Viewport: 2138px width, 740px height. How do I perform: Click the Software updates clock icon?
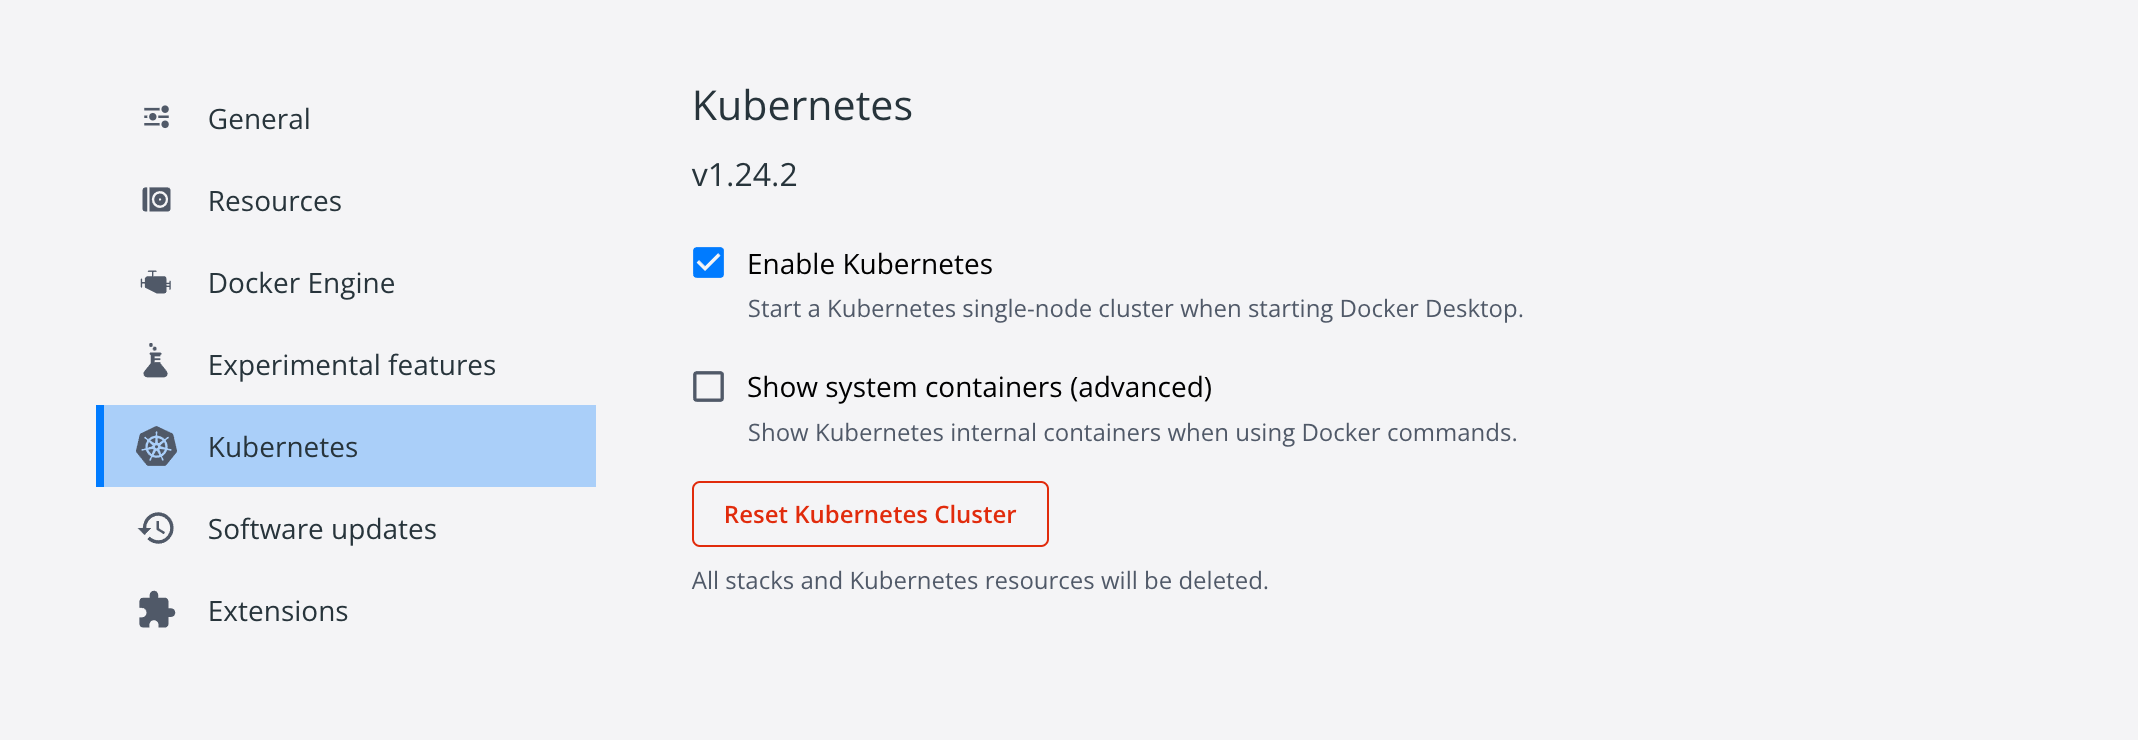click(x=156, y=528)
